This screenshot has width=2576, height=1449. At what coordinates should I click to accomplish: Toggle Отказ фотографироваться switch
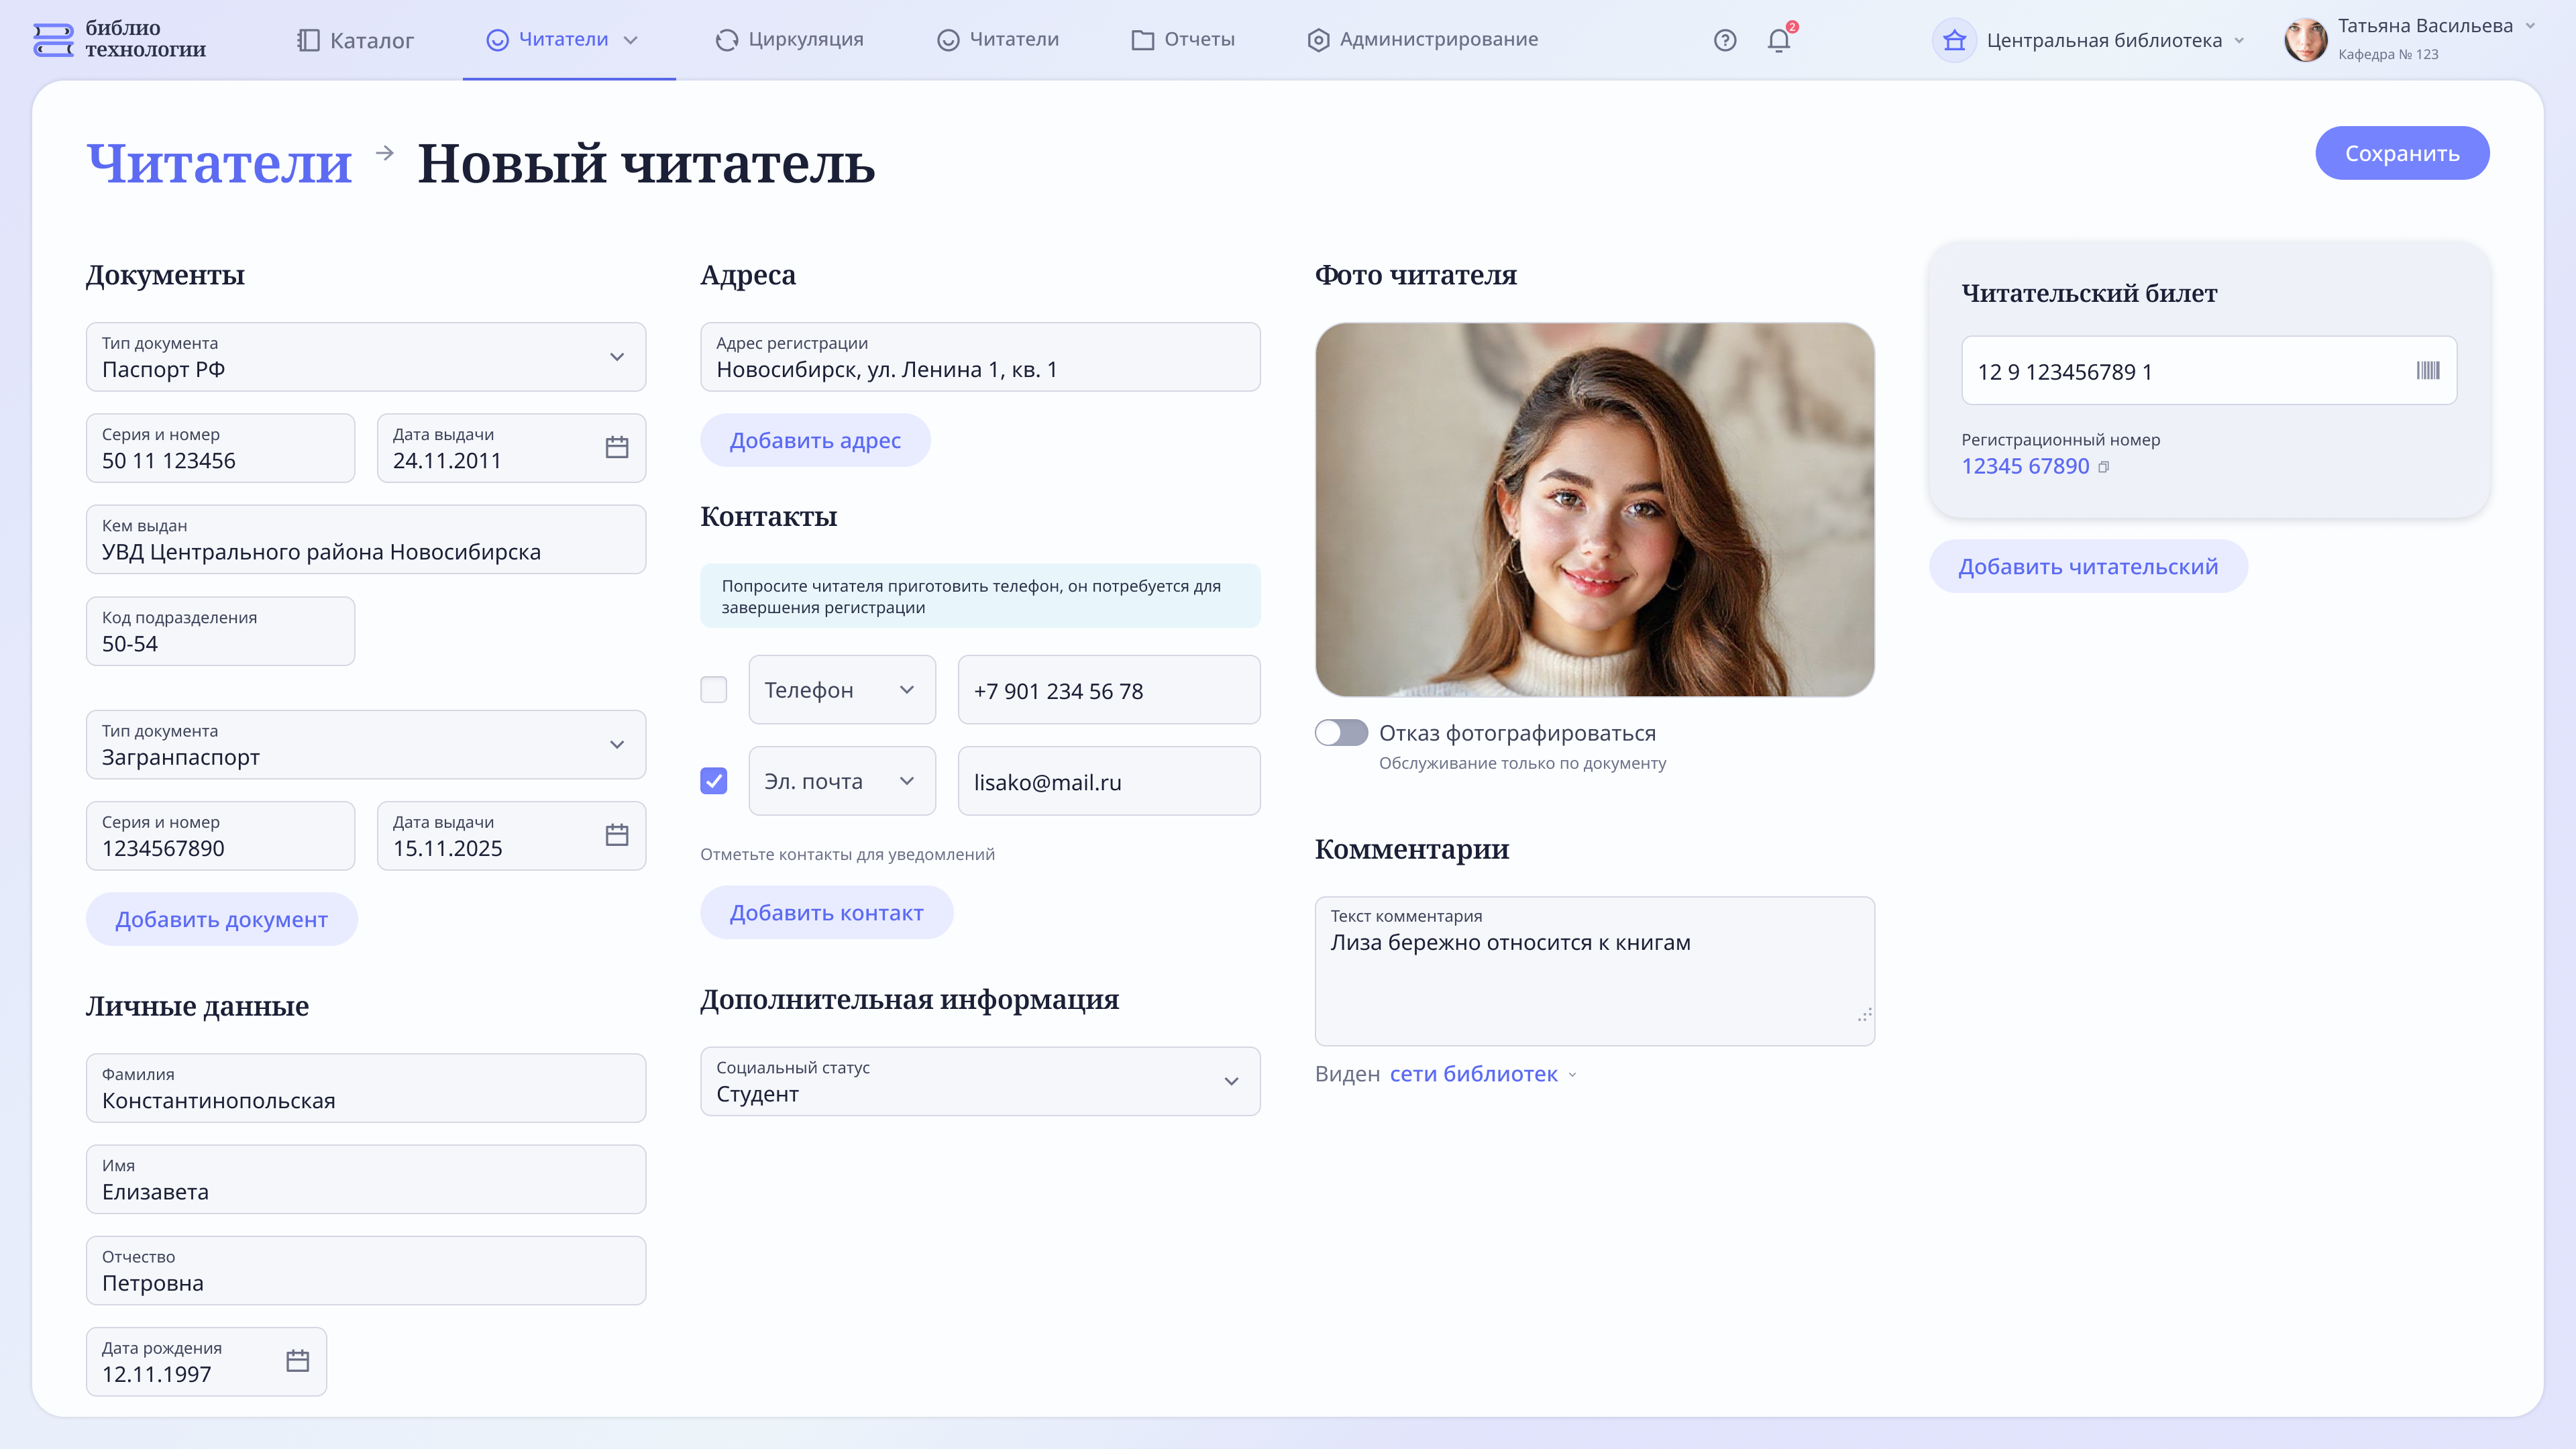tap(1341, 732)
